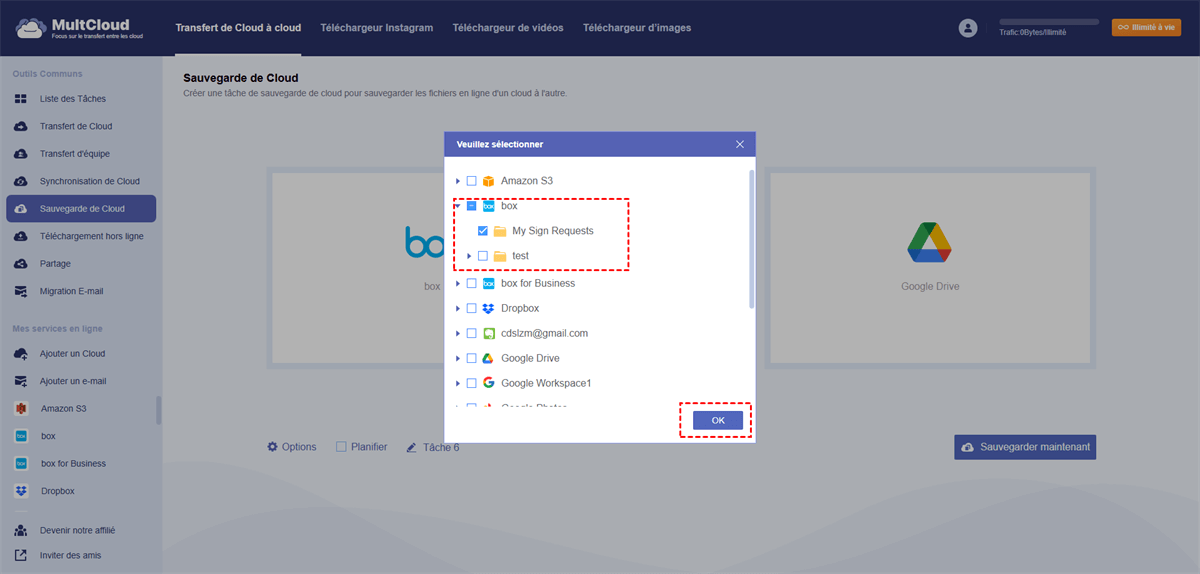
Task: Expand the cdslzm@gmail.com tree node
Action: 458,333
